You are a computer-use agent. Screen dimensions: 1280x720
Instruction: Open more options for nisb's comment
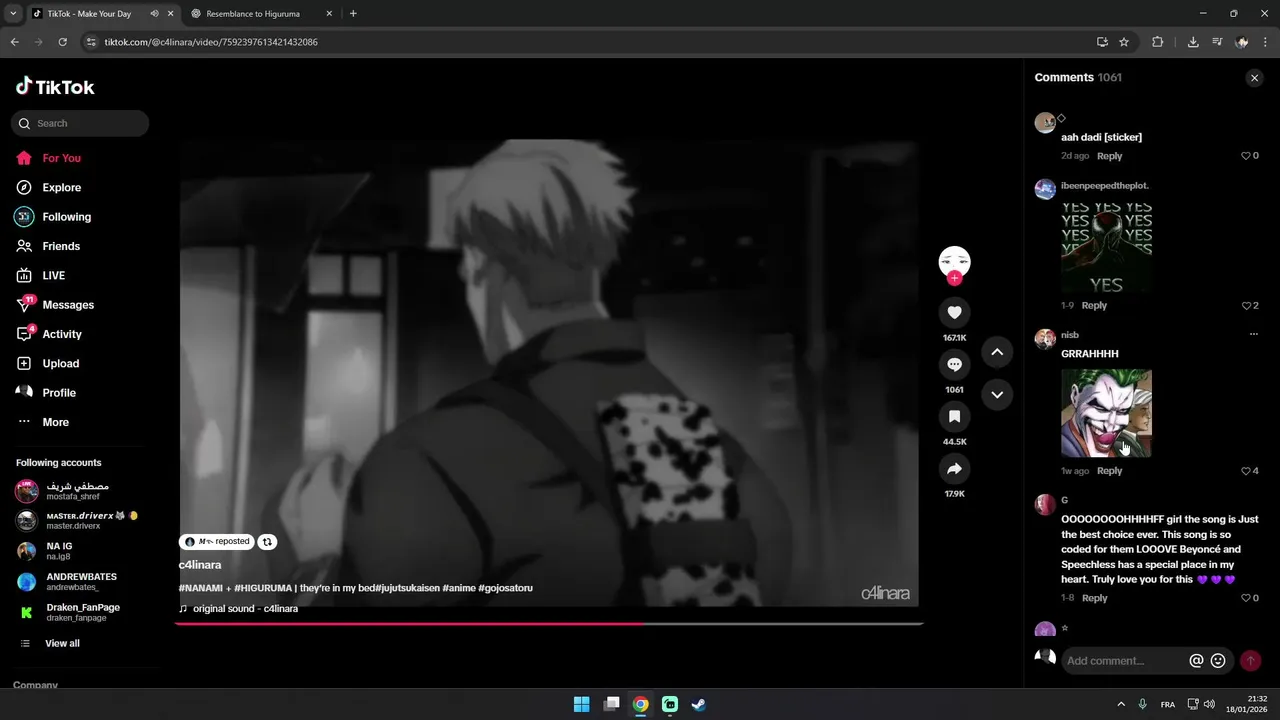[1253, 335]
